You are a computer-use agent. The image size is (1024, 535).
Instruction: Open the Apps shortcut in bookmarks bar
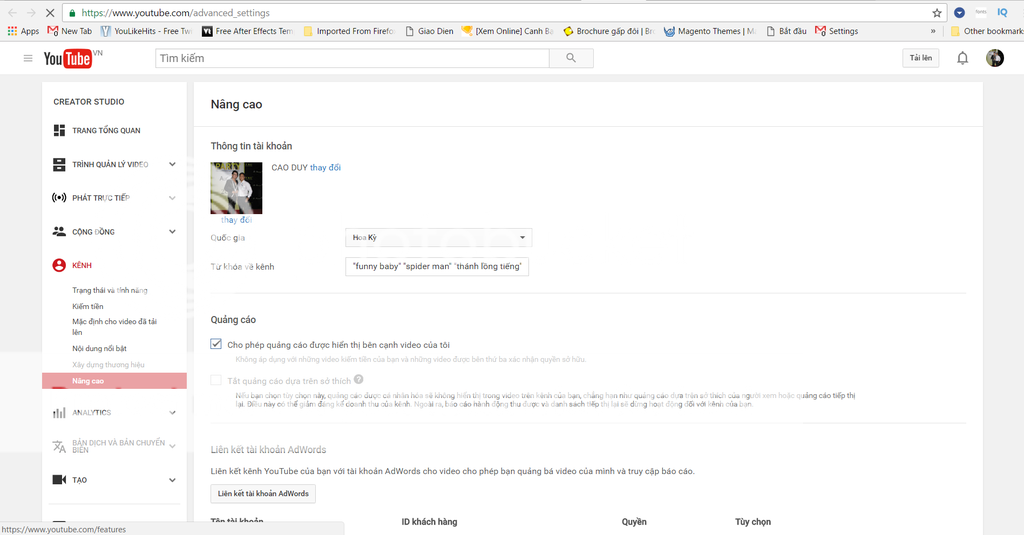coord(23,31)
